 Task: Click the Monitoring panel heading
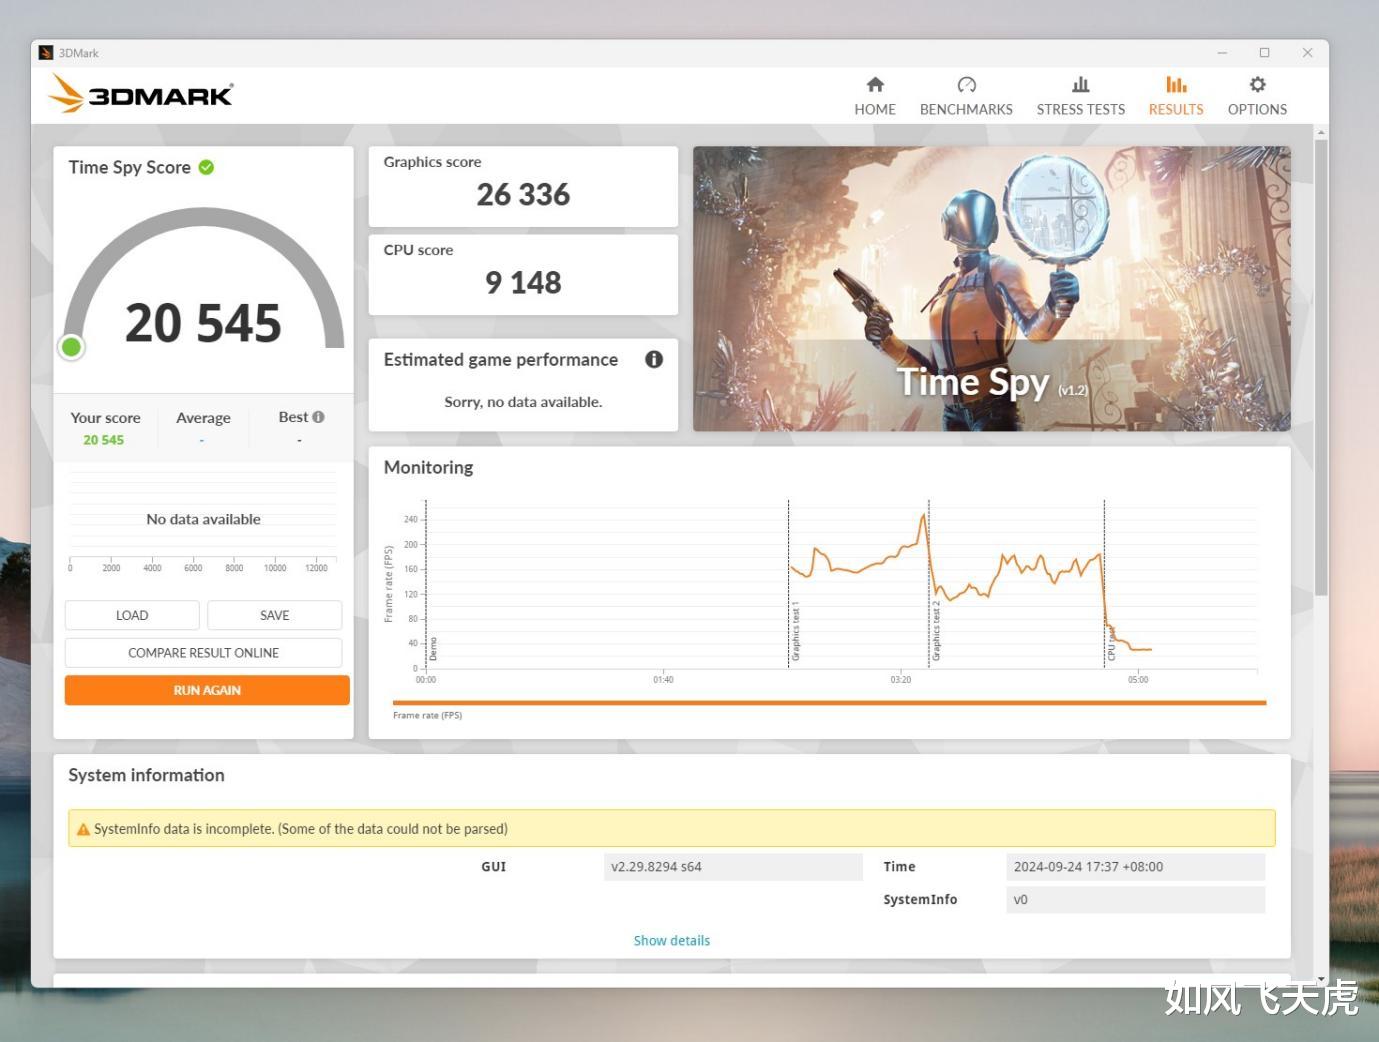tap(428, 467)
